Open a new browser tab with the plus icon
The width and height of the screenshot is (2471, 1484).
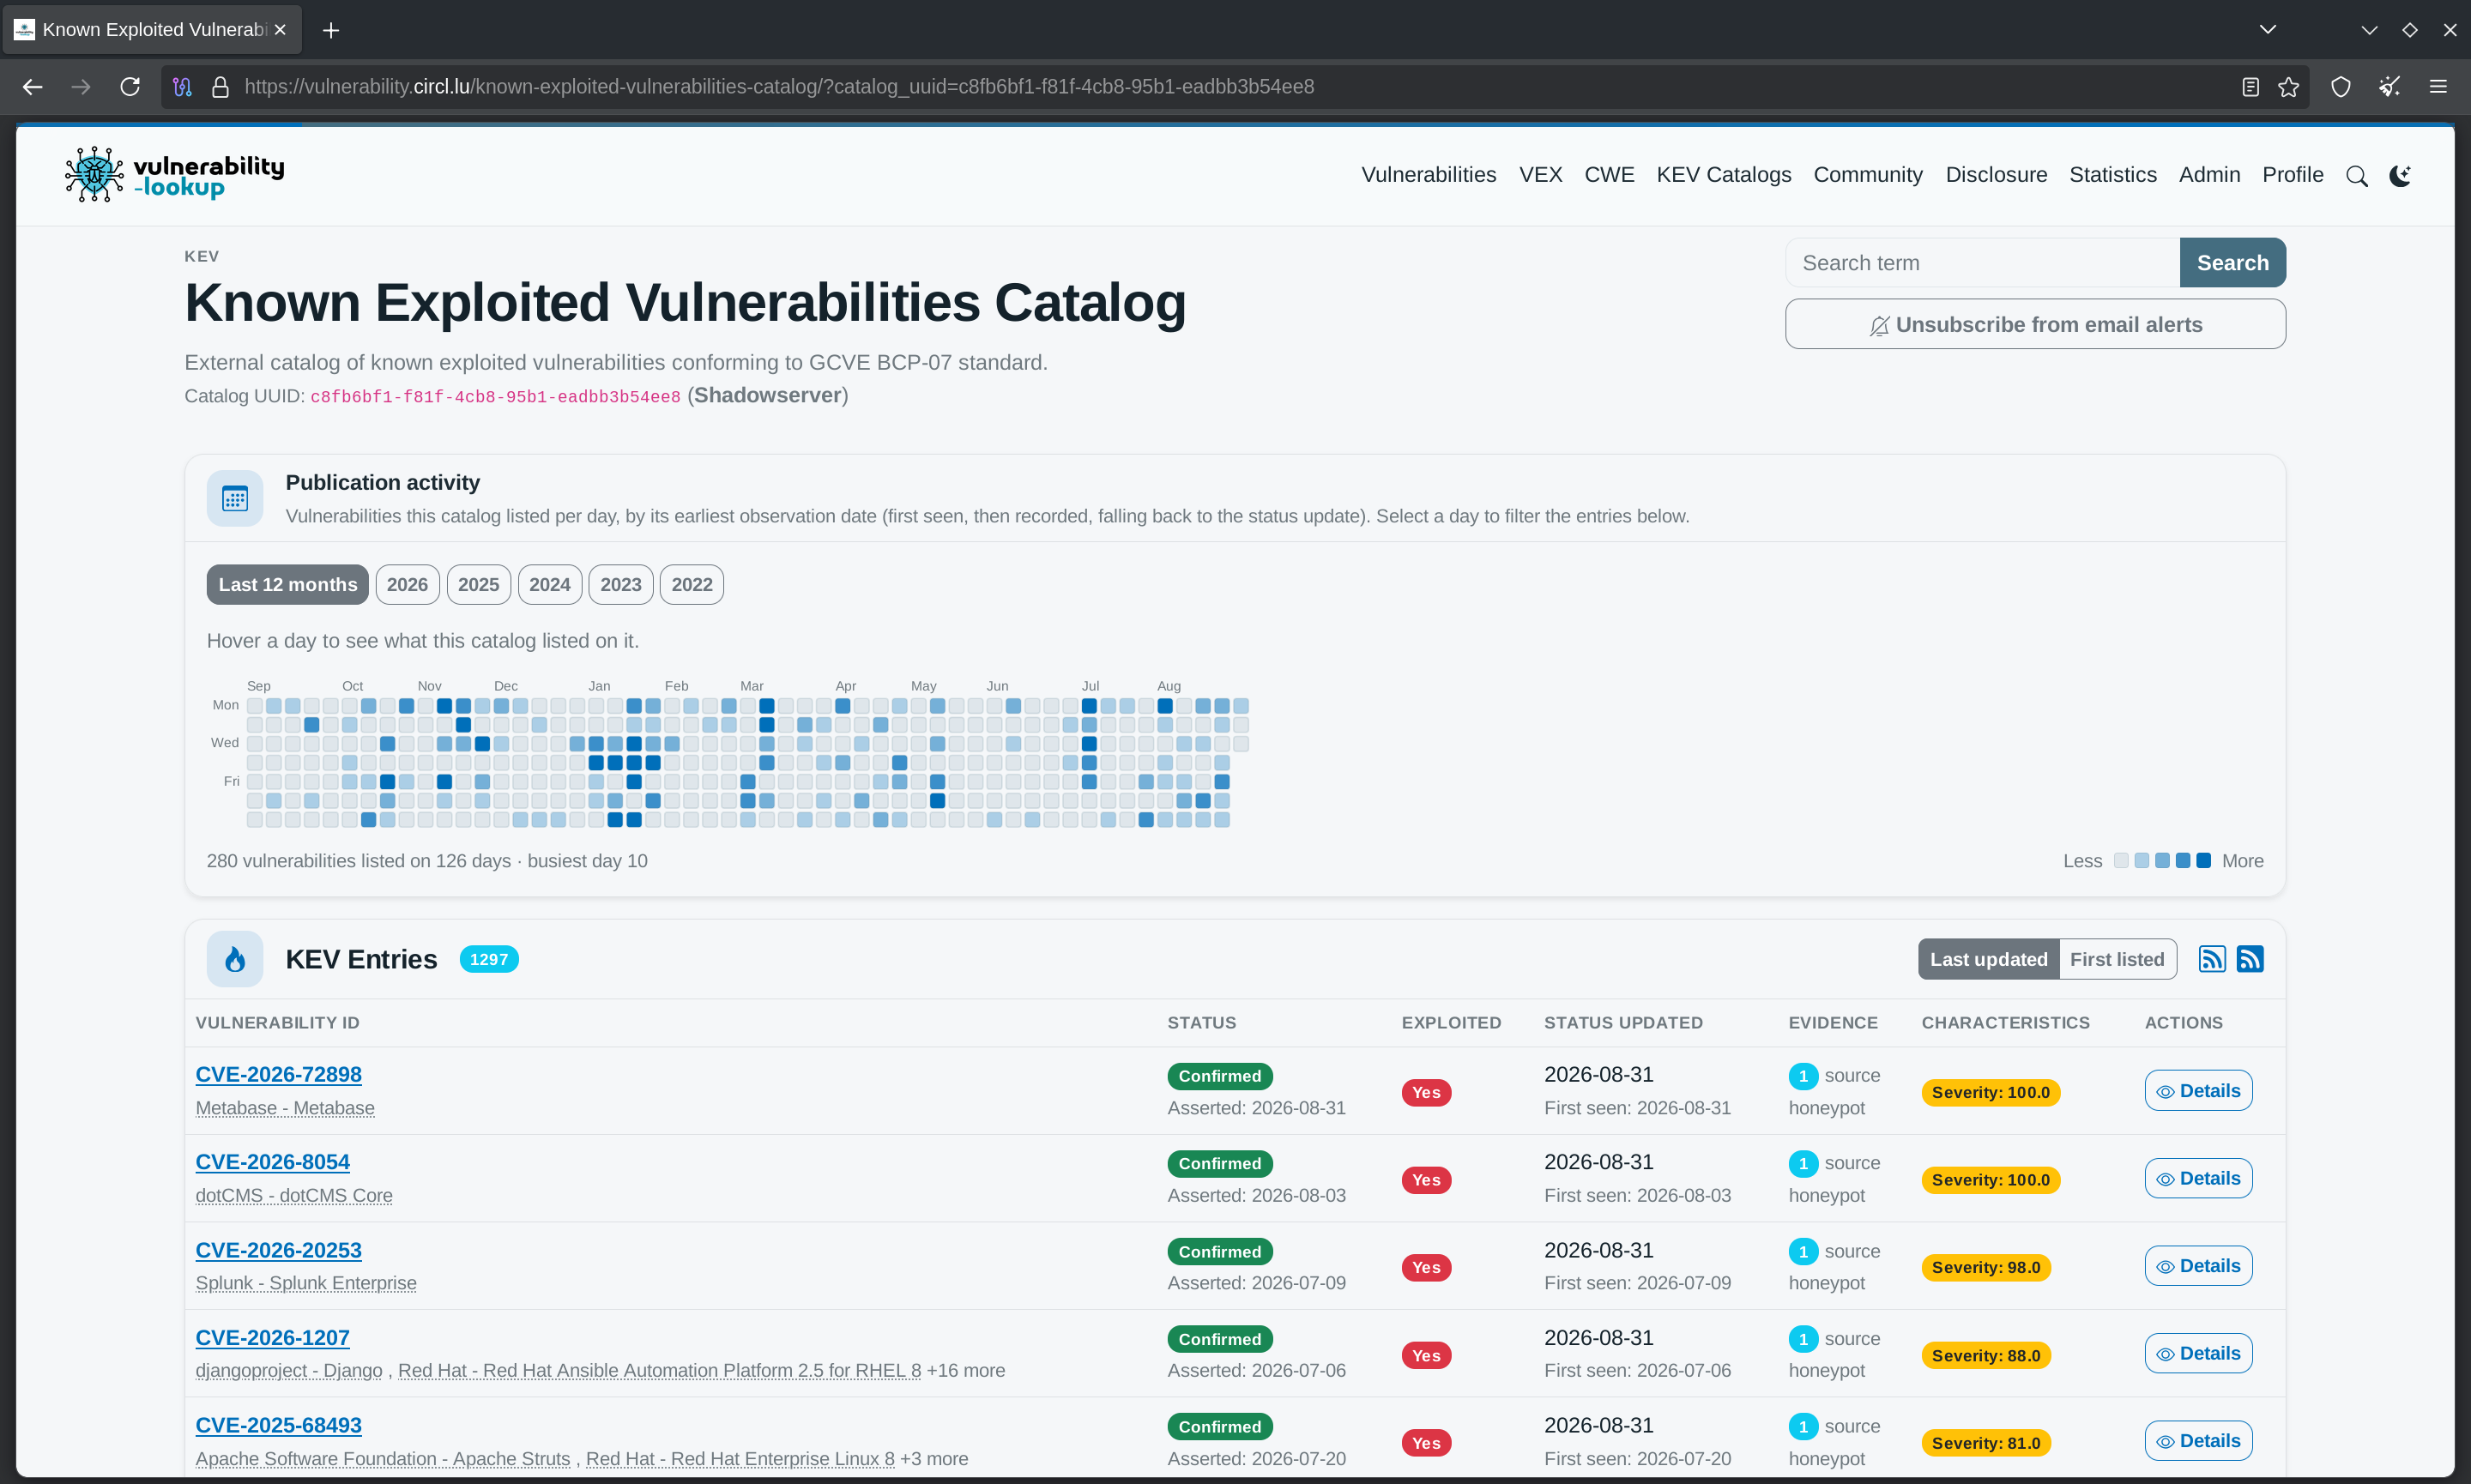pyautogui.click(x=331, y=30)
